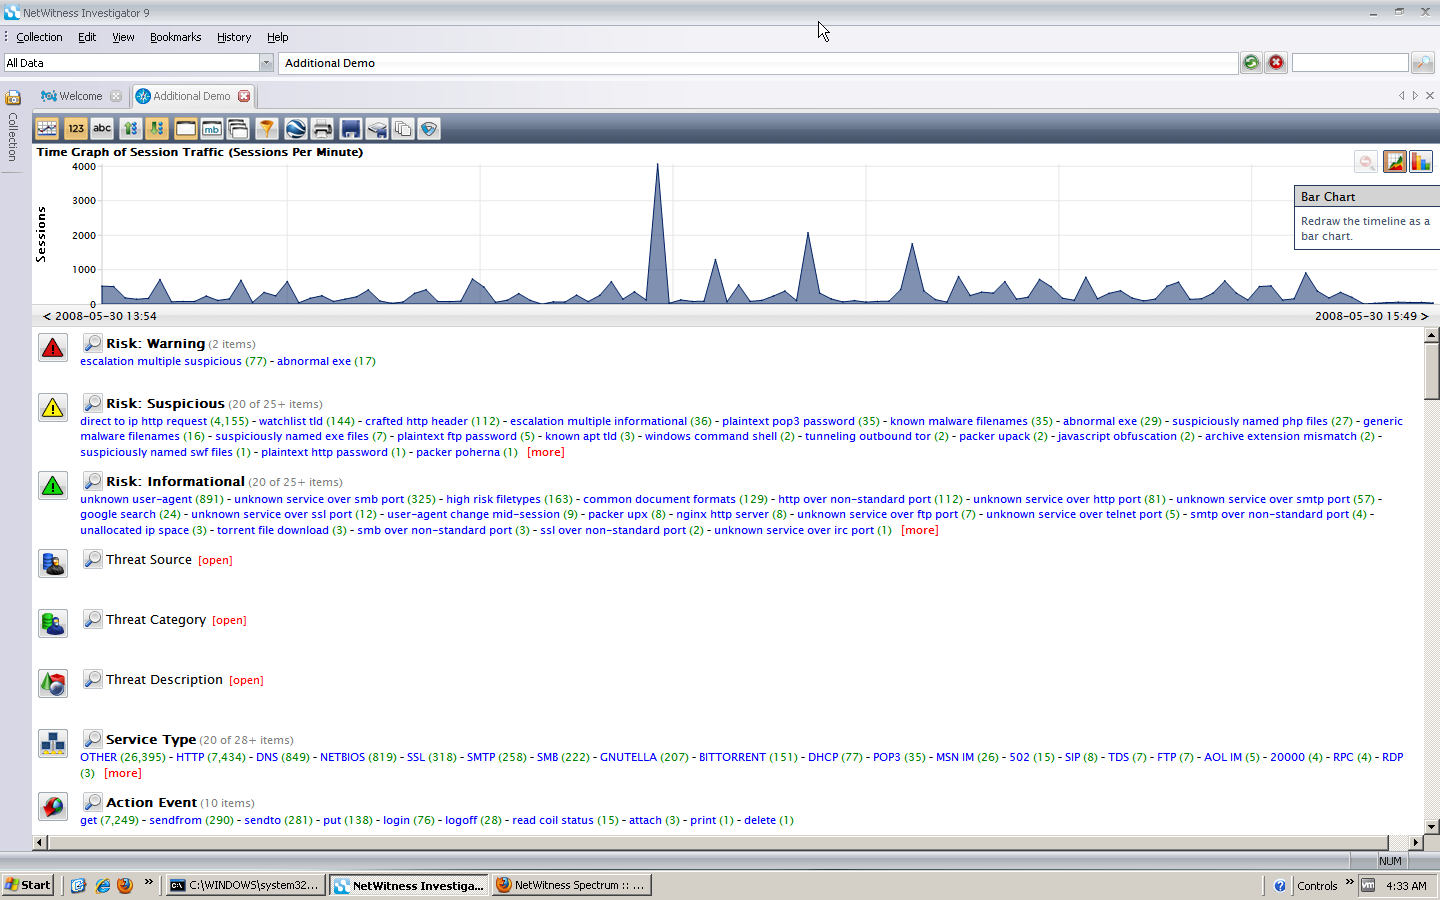The height and width of the screenshot is (900, 1440).
Task: Click the printer icon to print report
Action: point(322,128)
